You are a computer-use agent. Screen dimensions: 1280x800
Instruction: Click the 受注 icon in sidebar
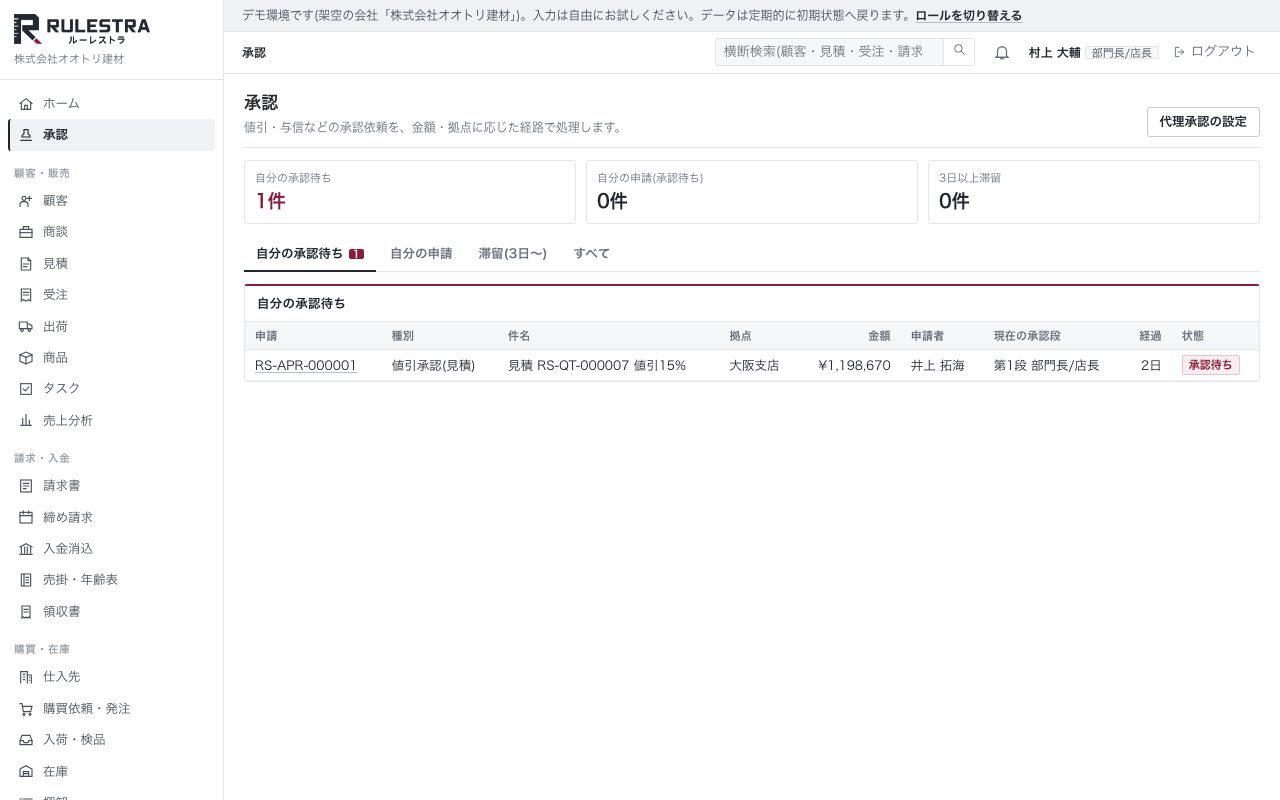point(26,295)
